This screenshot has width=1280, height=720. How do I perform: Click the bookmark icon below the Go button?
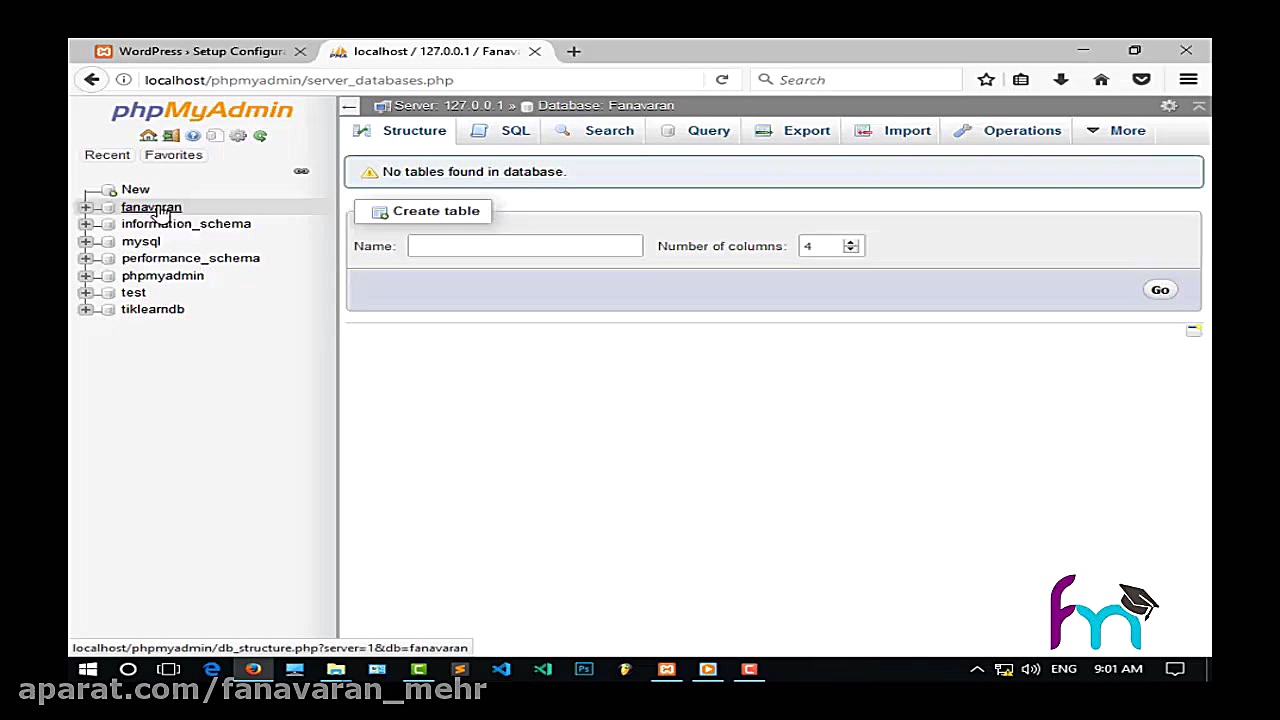(x=1194, y=330)
